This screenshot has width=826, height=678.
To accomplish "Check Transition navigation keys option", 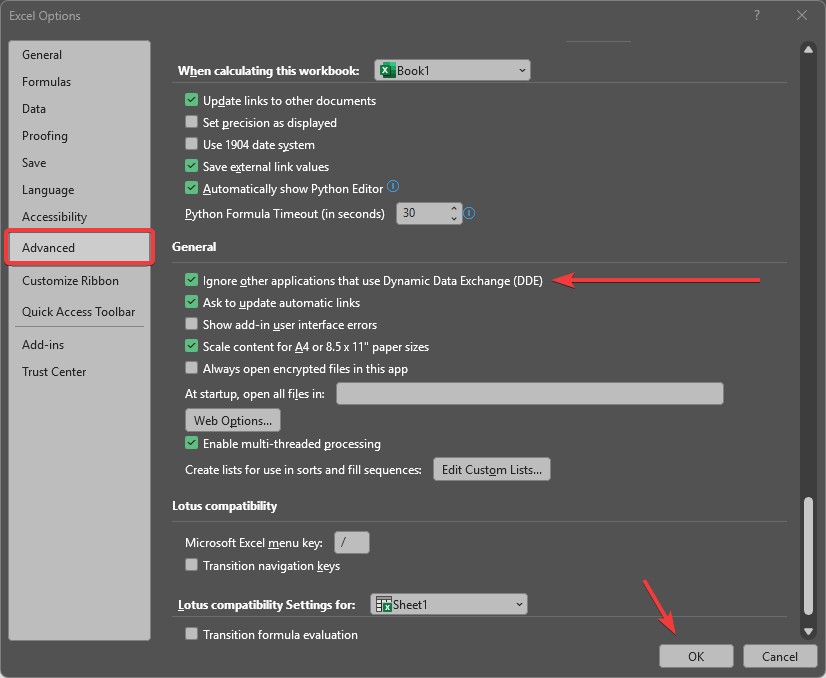I will (191, 565).
